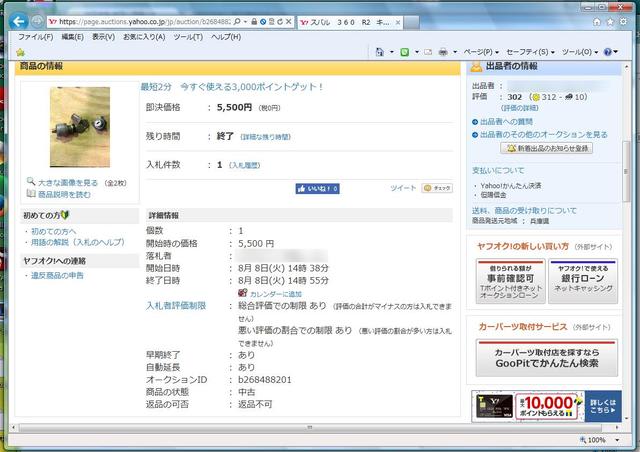Click the green RSS feeds icon

403,52
